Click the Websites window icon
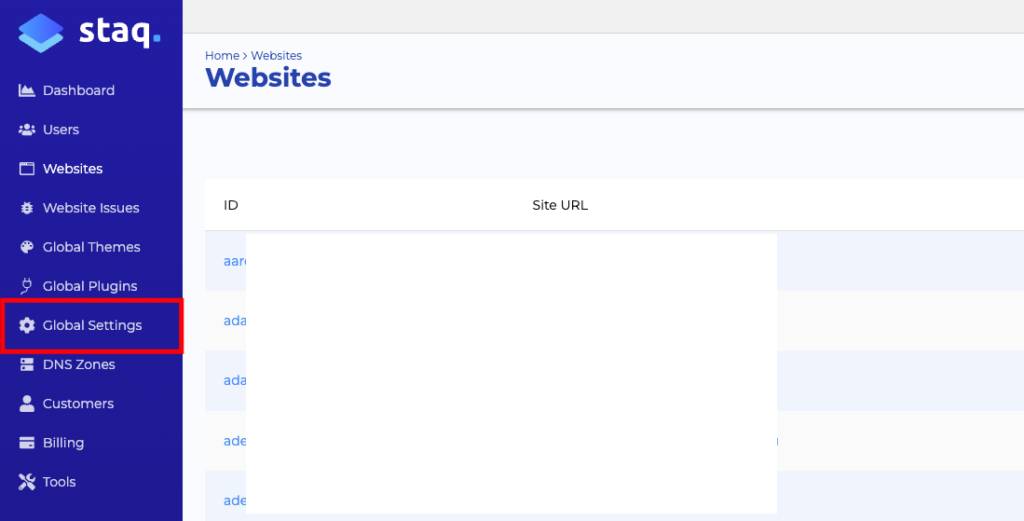This screenshot has height=521, width=1024. tap(27, 169)
